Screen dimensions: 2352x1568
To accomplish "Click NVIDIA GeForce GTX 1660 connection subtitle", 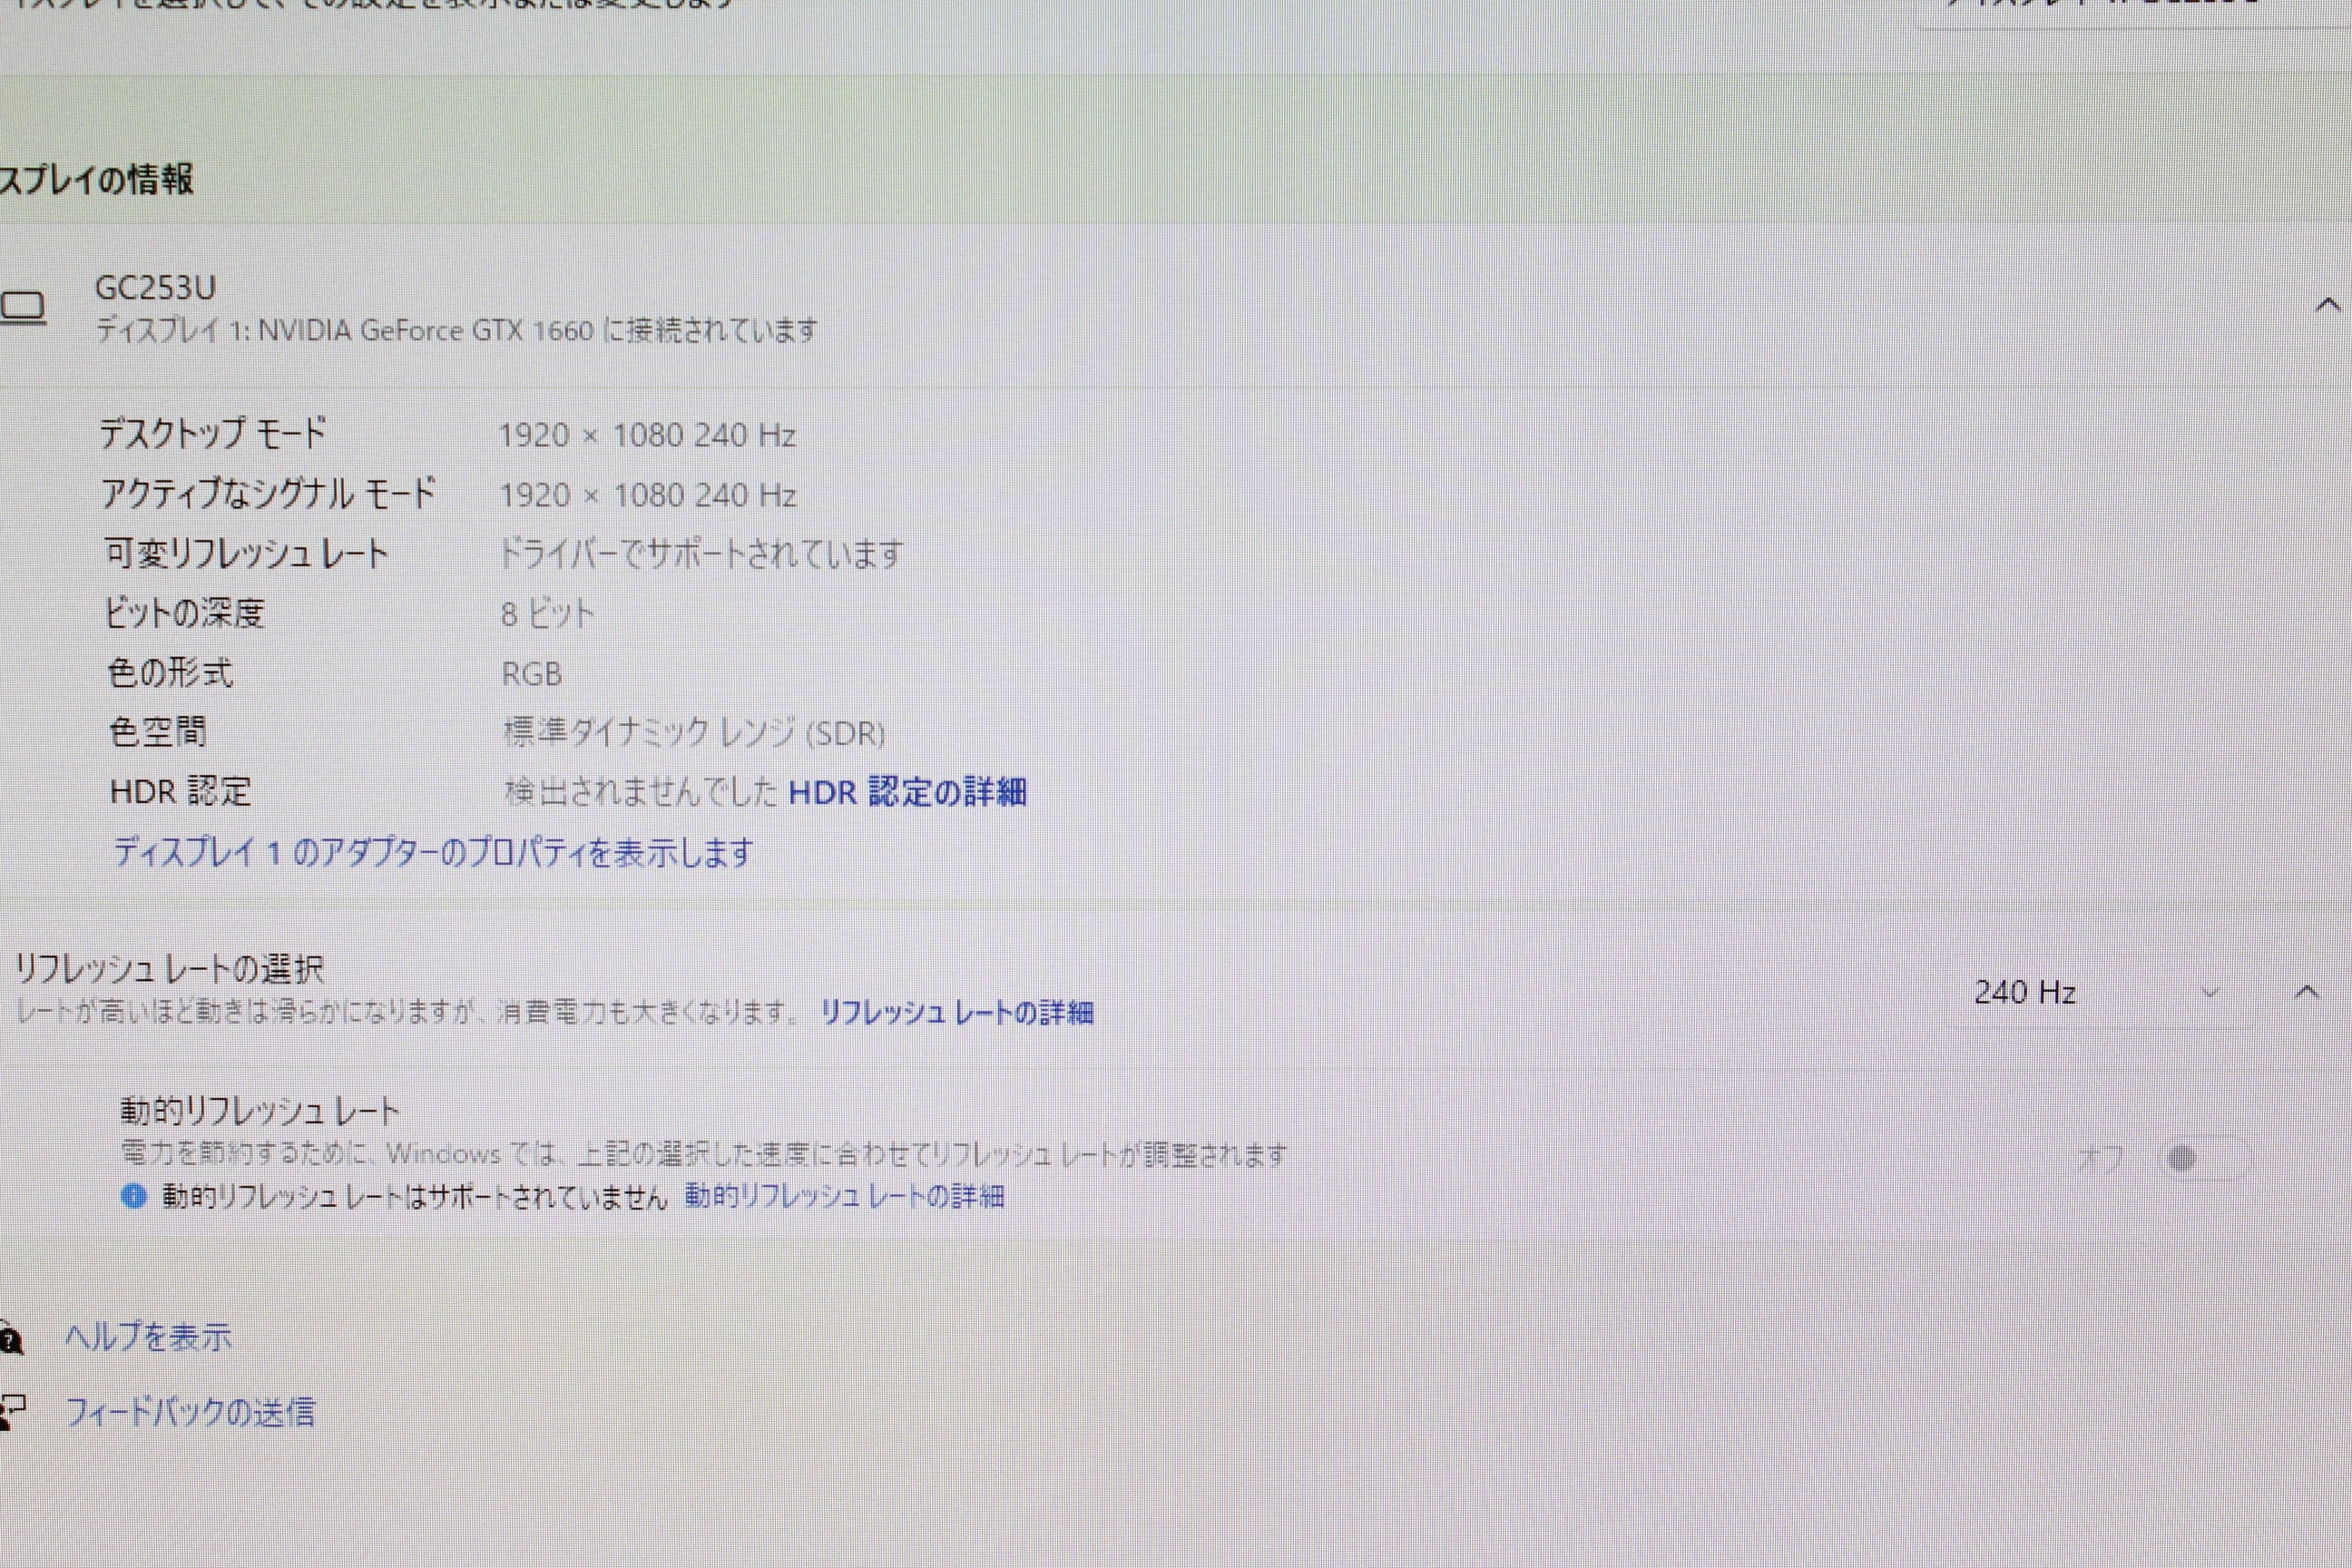I will coord(456,331).
